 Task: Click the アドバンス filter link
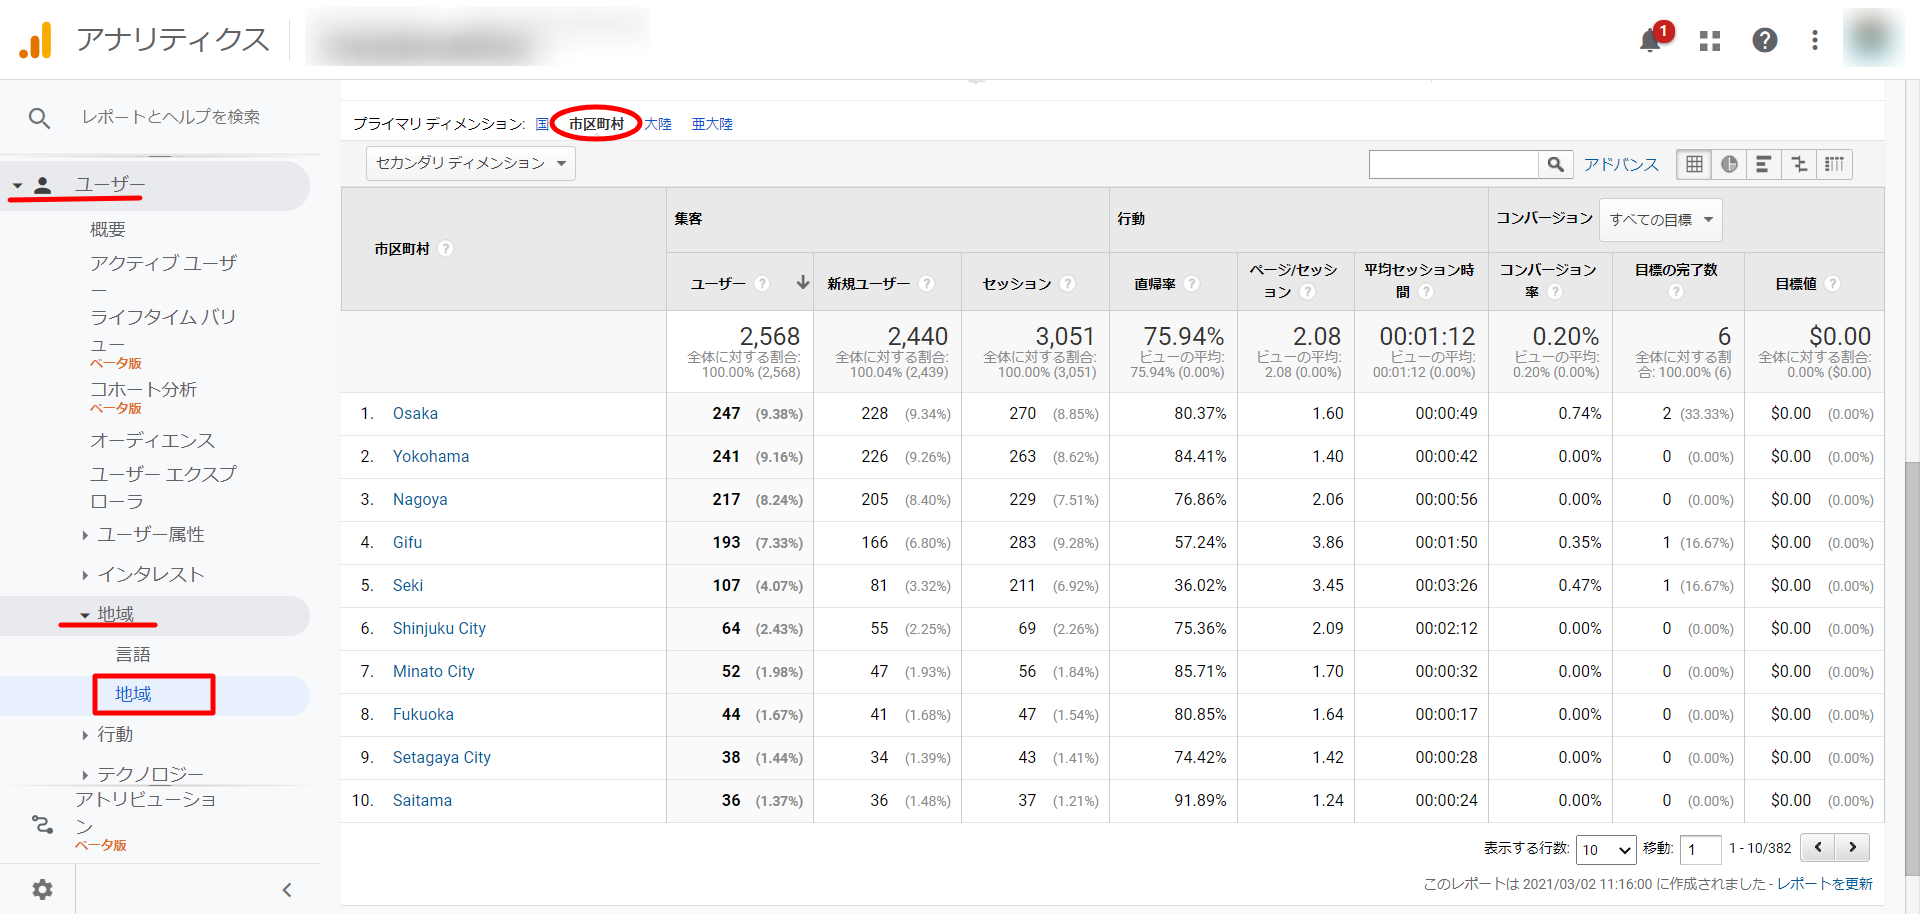coord(1621,164)
